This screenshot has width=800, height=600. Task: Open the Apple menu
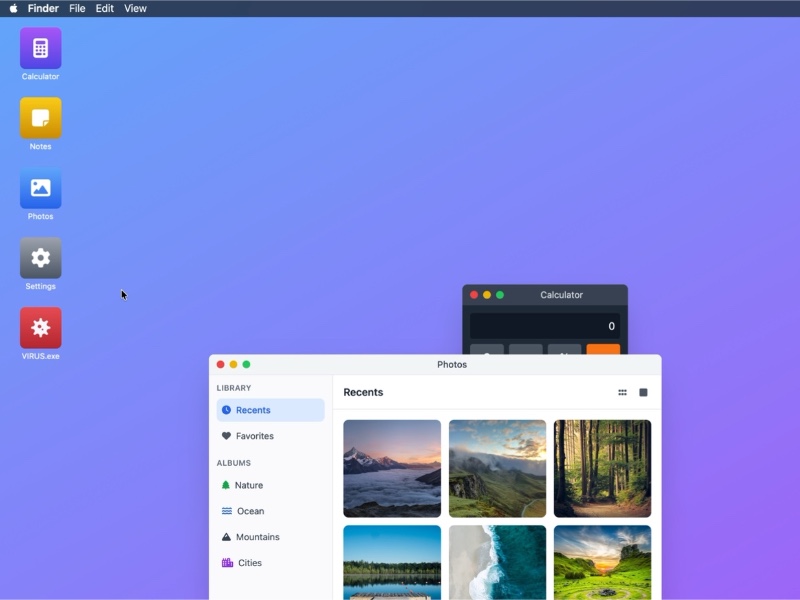click(x=13, y=8)
